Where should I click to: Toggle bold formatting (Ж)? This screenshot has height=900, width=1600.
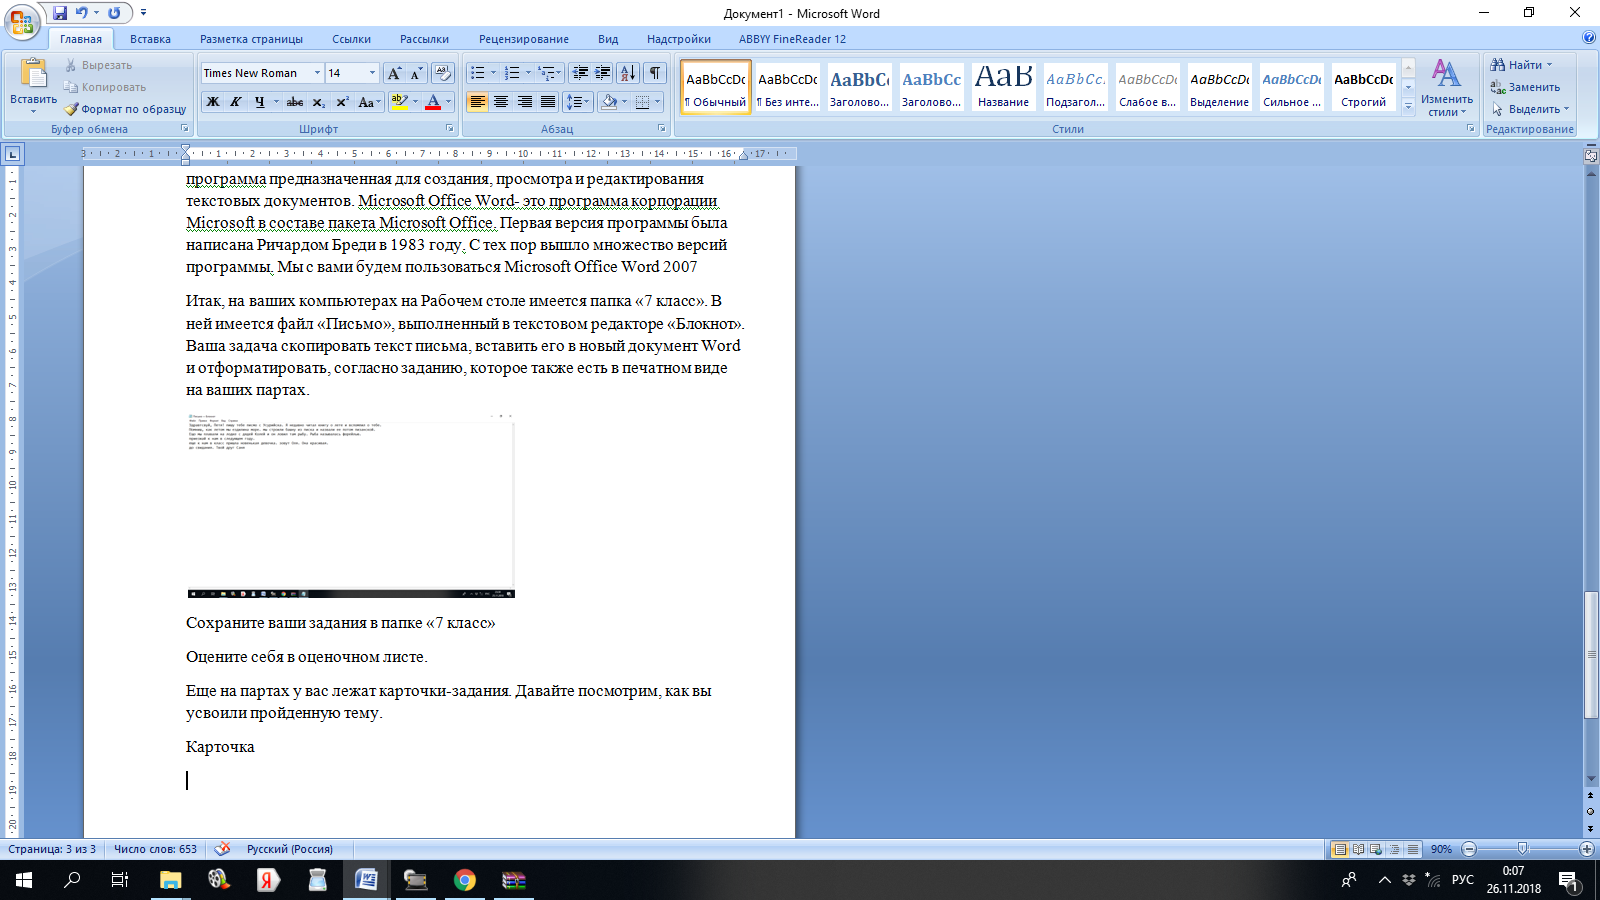pos(212,102)
